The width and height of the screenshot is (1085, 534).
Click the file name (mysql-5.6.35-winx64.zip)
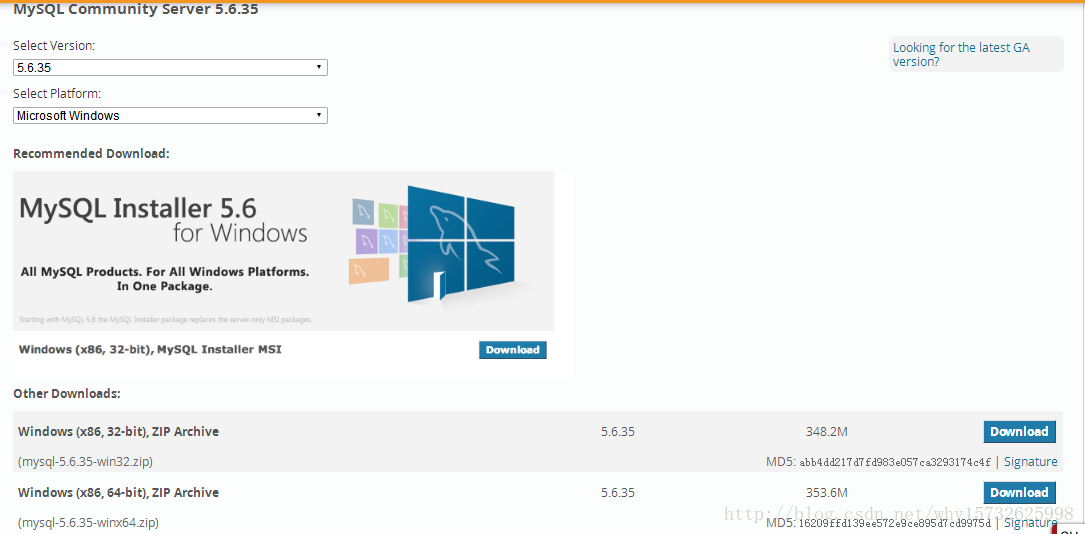tap(88, 522)
